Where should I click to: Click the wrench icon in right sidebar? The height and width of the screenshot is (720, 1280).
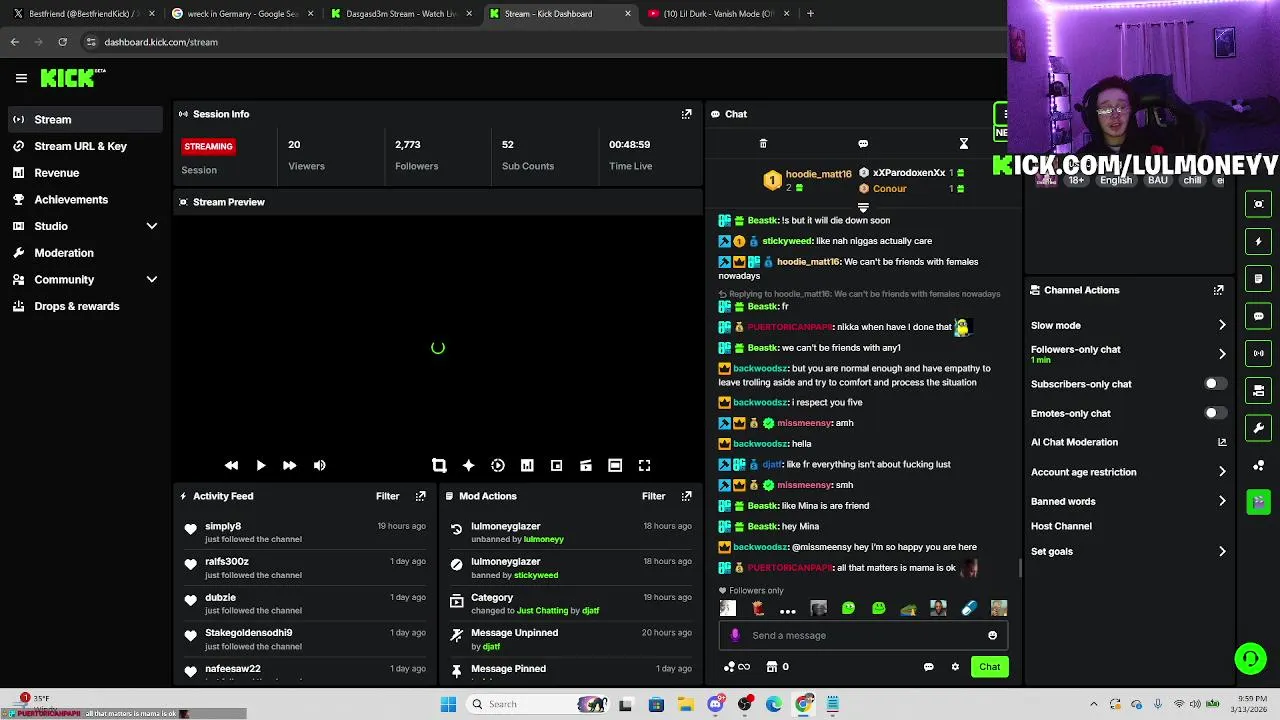(1258, 428)
